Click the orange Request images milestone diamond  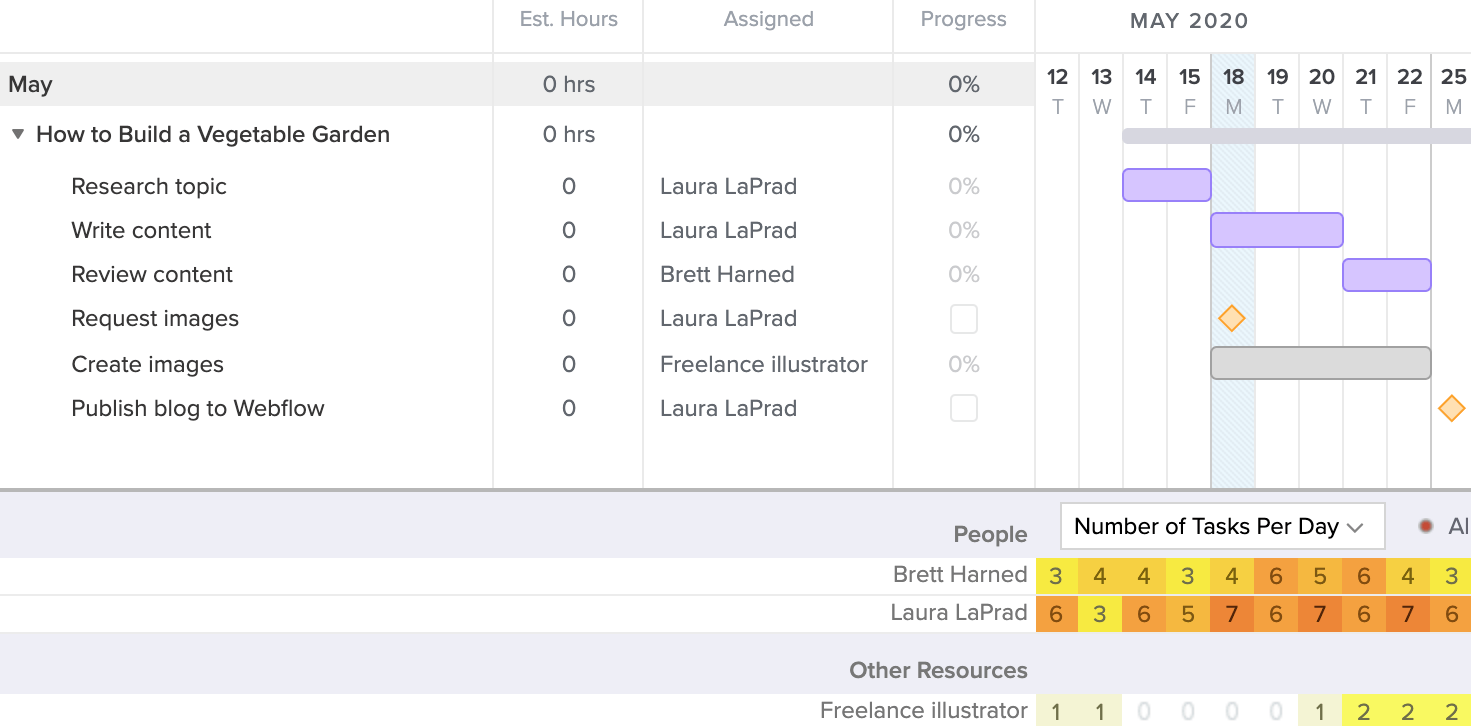pos(1232,318)
